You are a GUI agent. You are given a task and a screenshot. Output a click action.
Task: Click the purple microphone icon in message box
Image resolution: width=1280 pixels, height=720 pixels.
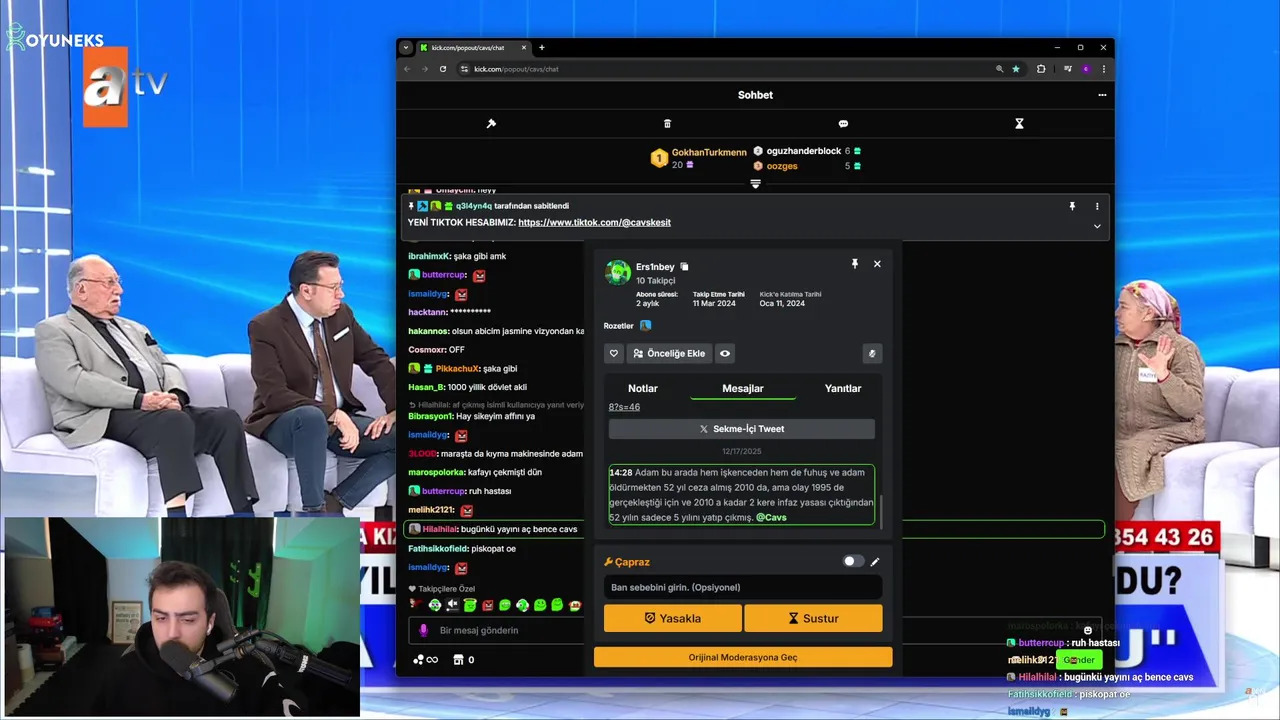click(423, 630)
